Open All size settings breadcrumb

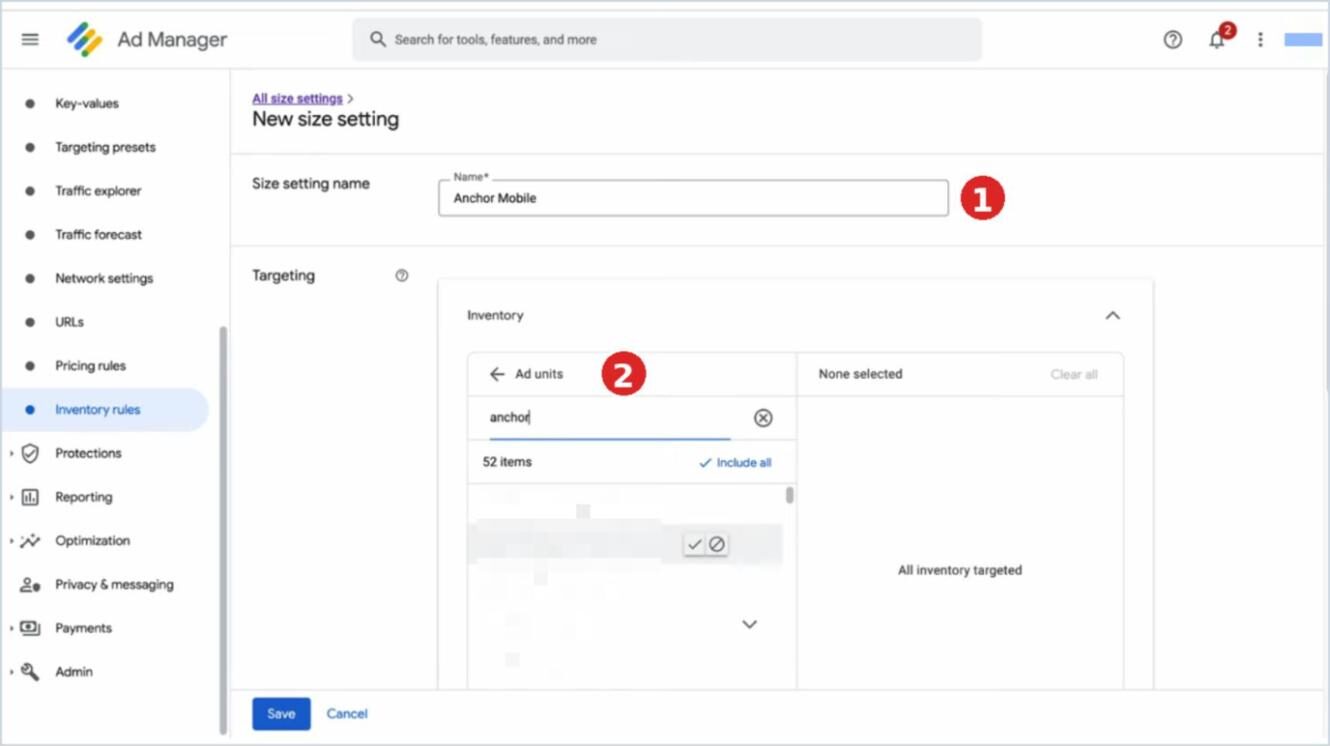[x=297, y=98]
